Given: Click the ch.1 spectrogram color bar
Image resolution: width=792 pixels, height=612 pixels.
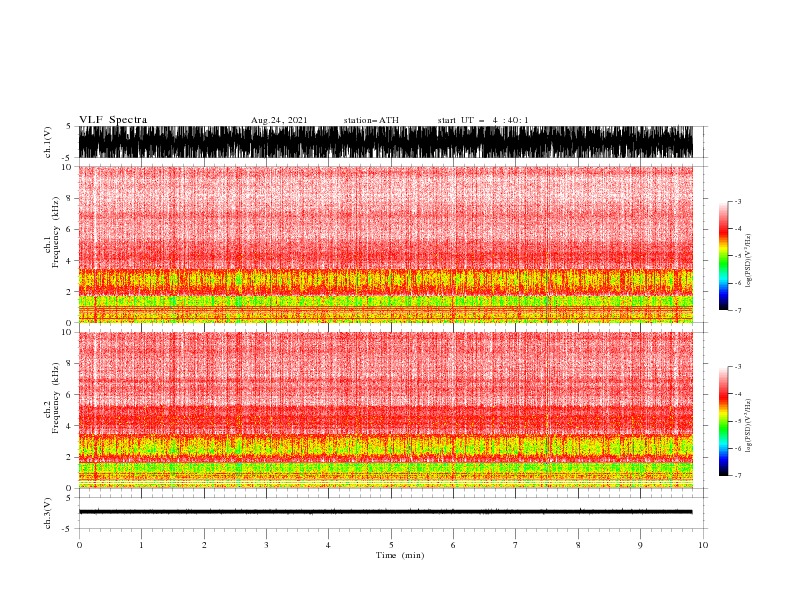Looking at the screenshot, I should [x=723, y=256].
